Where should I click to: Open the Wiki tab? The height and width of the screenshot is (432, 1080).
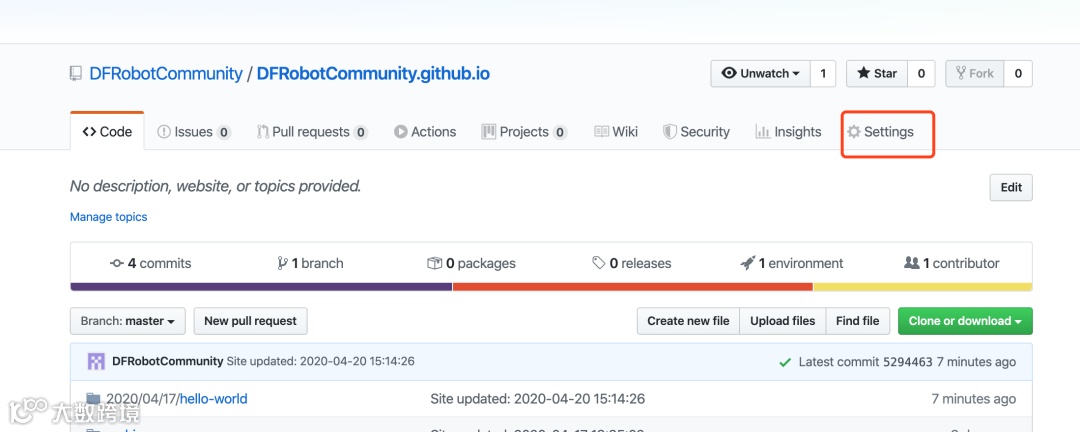pos(616,132)
